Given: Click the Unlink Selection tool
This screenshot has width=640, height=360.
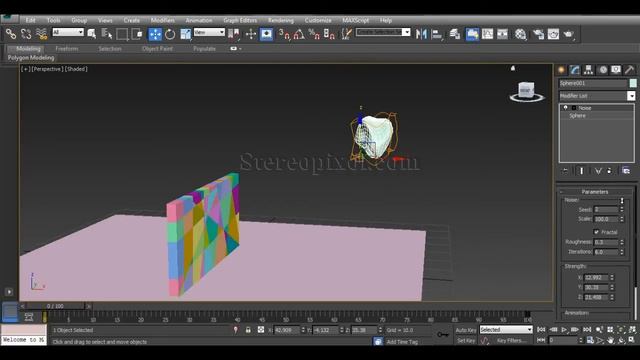Looking at the screenshot, I should (x=26, y=34).
